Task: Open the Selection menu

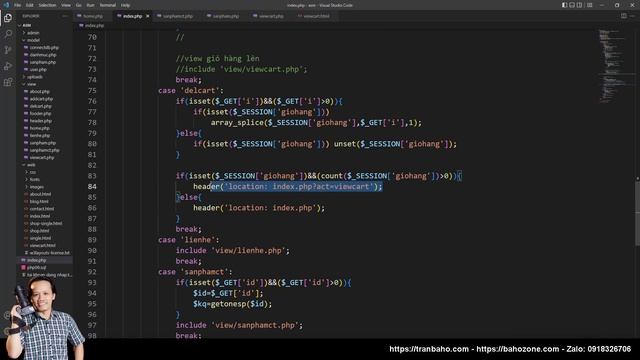Action: [47, 5]
